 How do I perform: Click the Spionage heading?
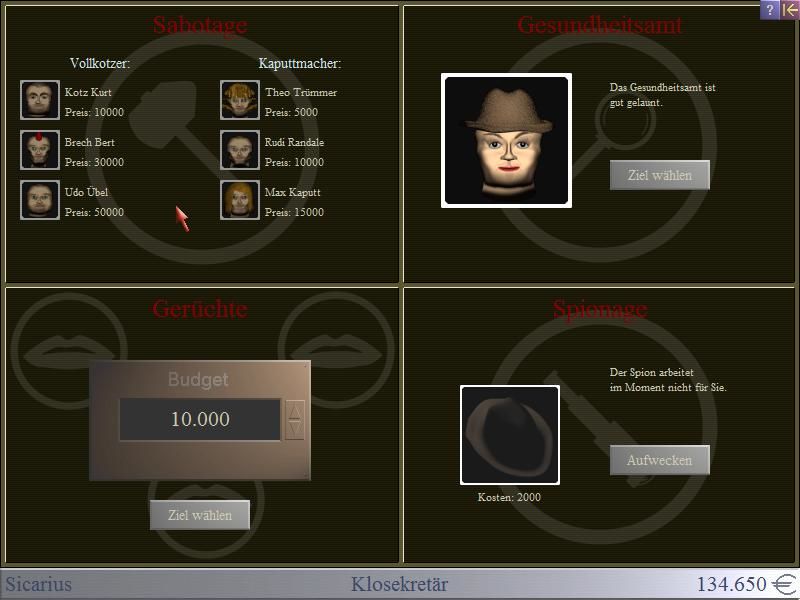pos(600,309)
